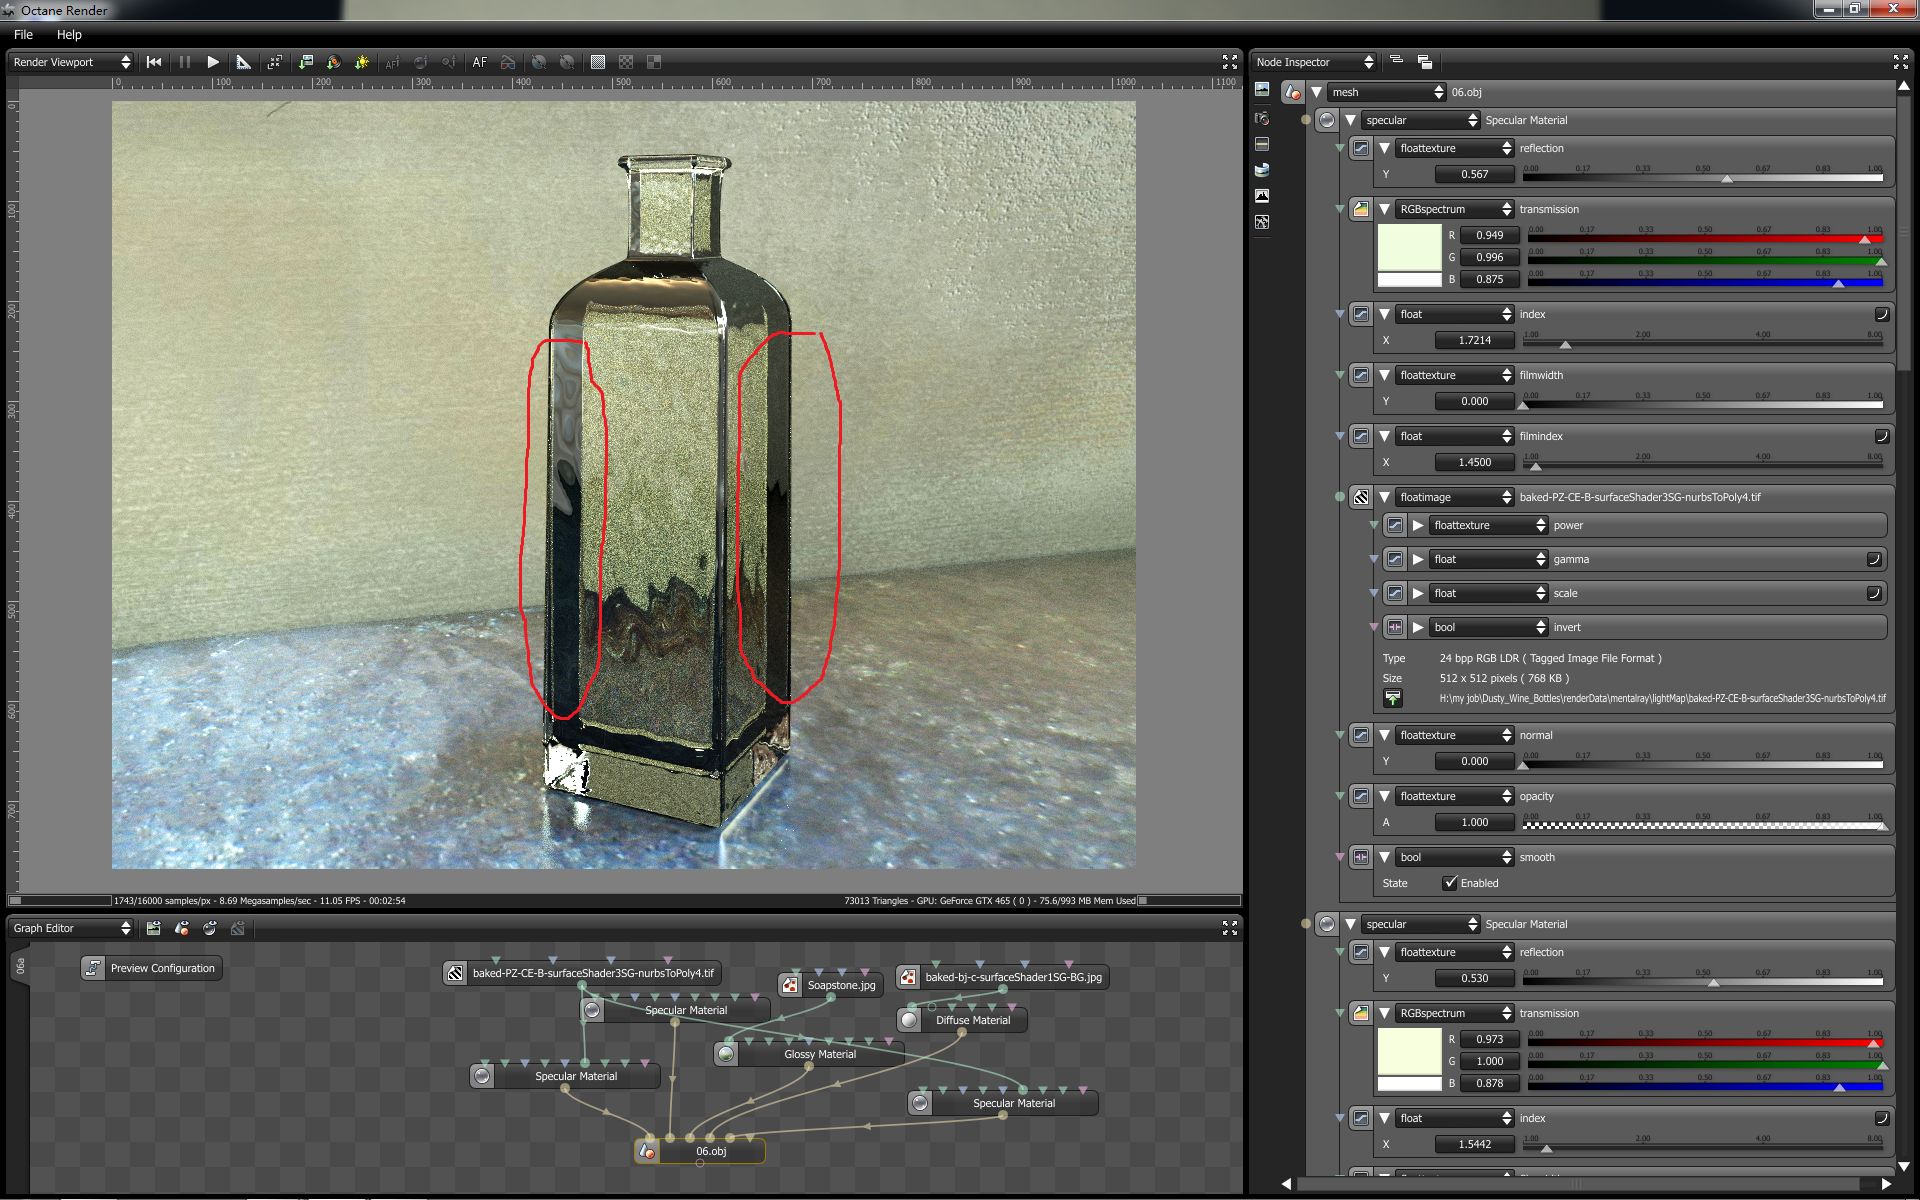Toggle the smooth Enabled checkbox
This screenshot has width=1920, height=1200.
(1450, 883)
